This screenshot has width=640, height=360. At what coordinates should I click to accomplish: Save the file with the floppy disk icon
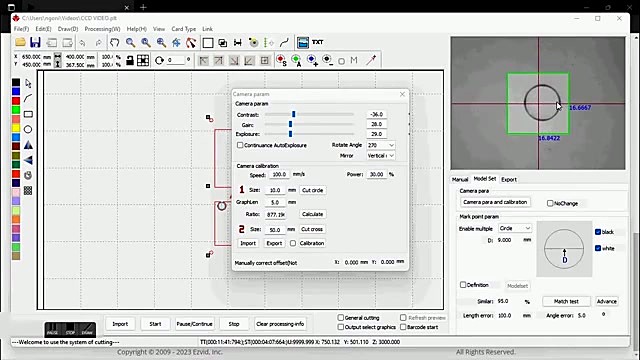pyautogui.click(x=35, y=42)
